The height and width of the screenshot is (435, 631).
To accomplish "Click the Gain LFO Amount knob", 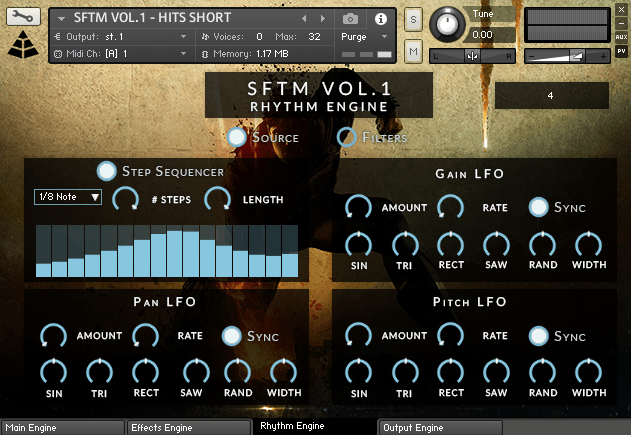I will (357, 207).
